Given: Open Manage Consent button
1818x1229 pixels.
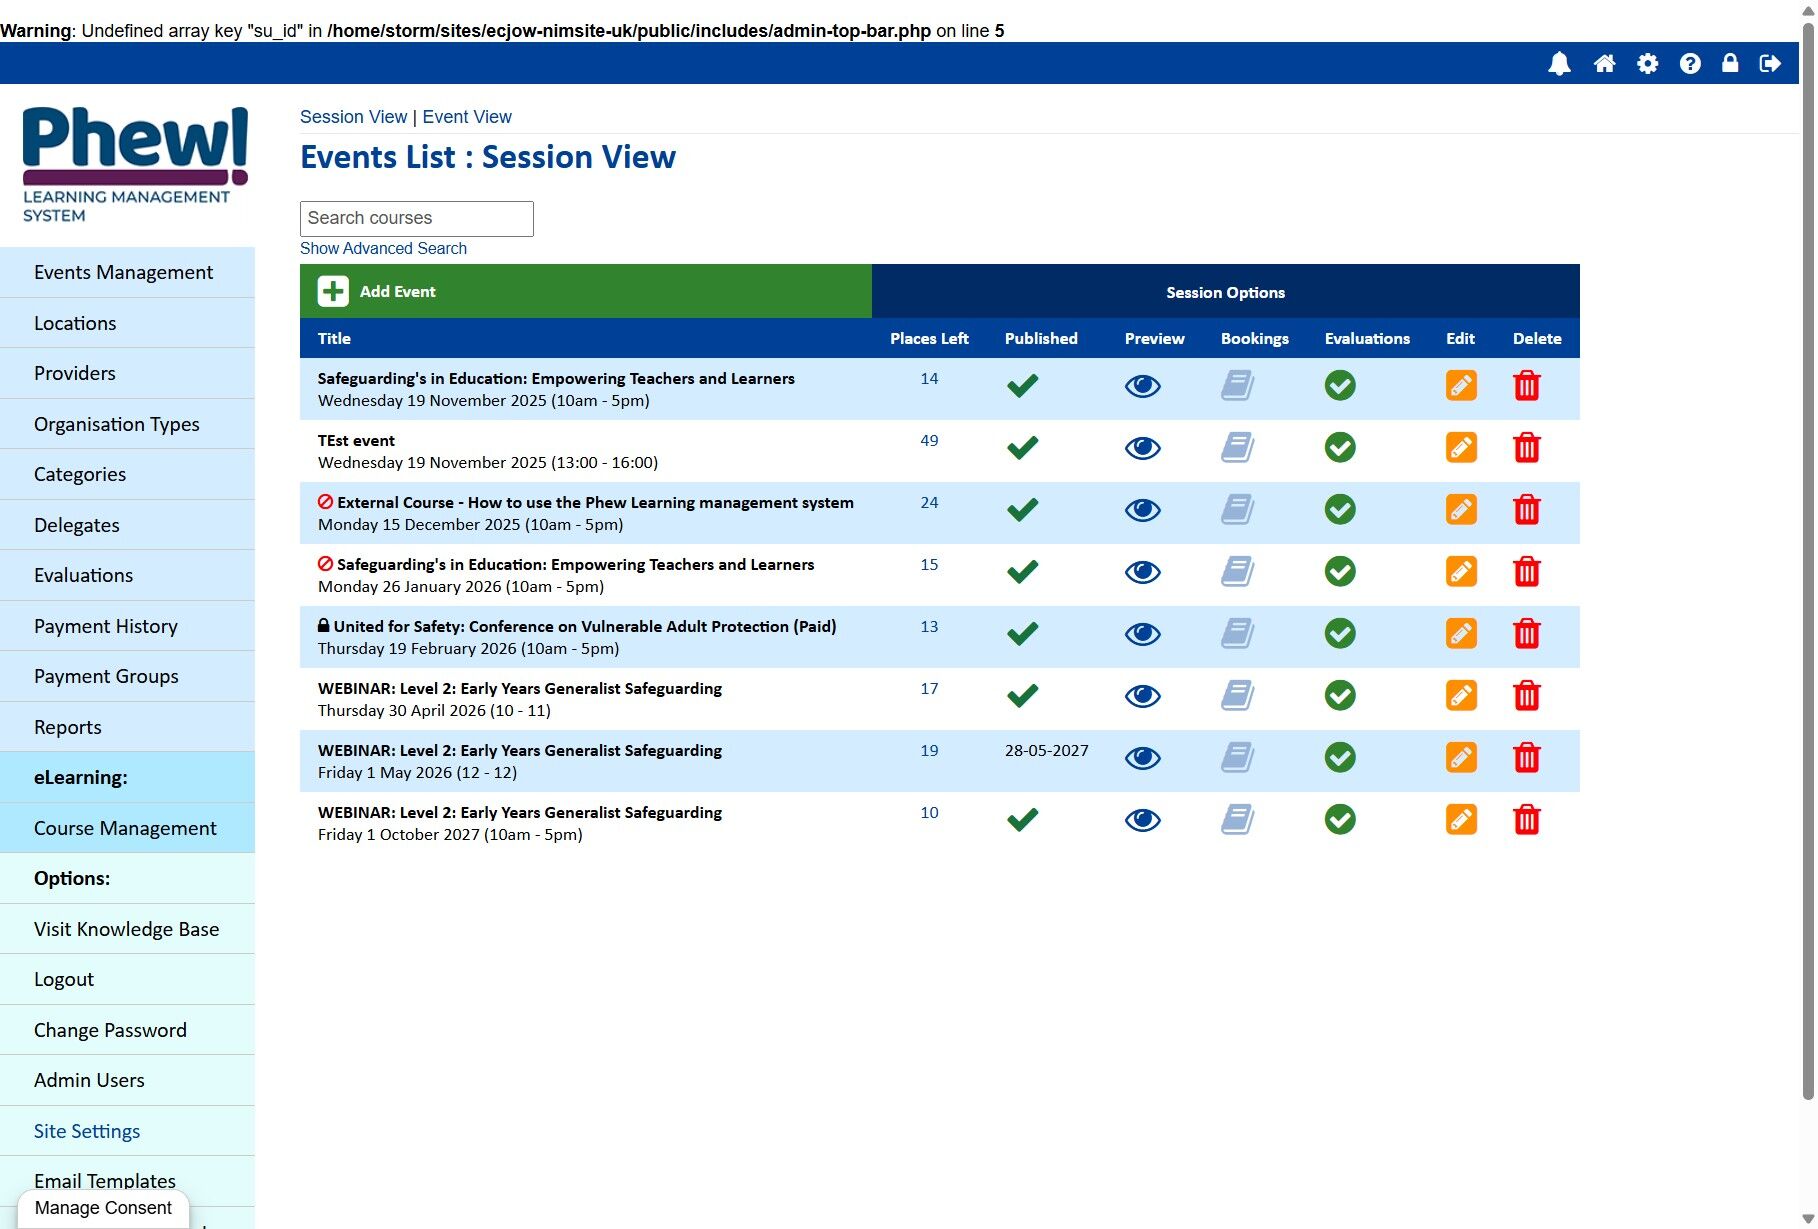Looking at the screenshot, I should click(x=103, y=1208).
